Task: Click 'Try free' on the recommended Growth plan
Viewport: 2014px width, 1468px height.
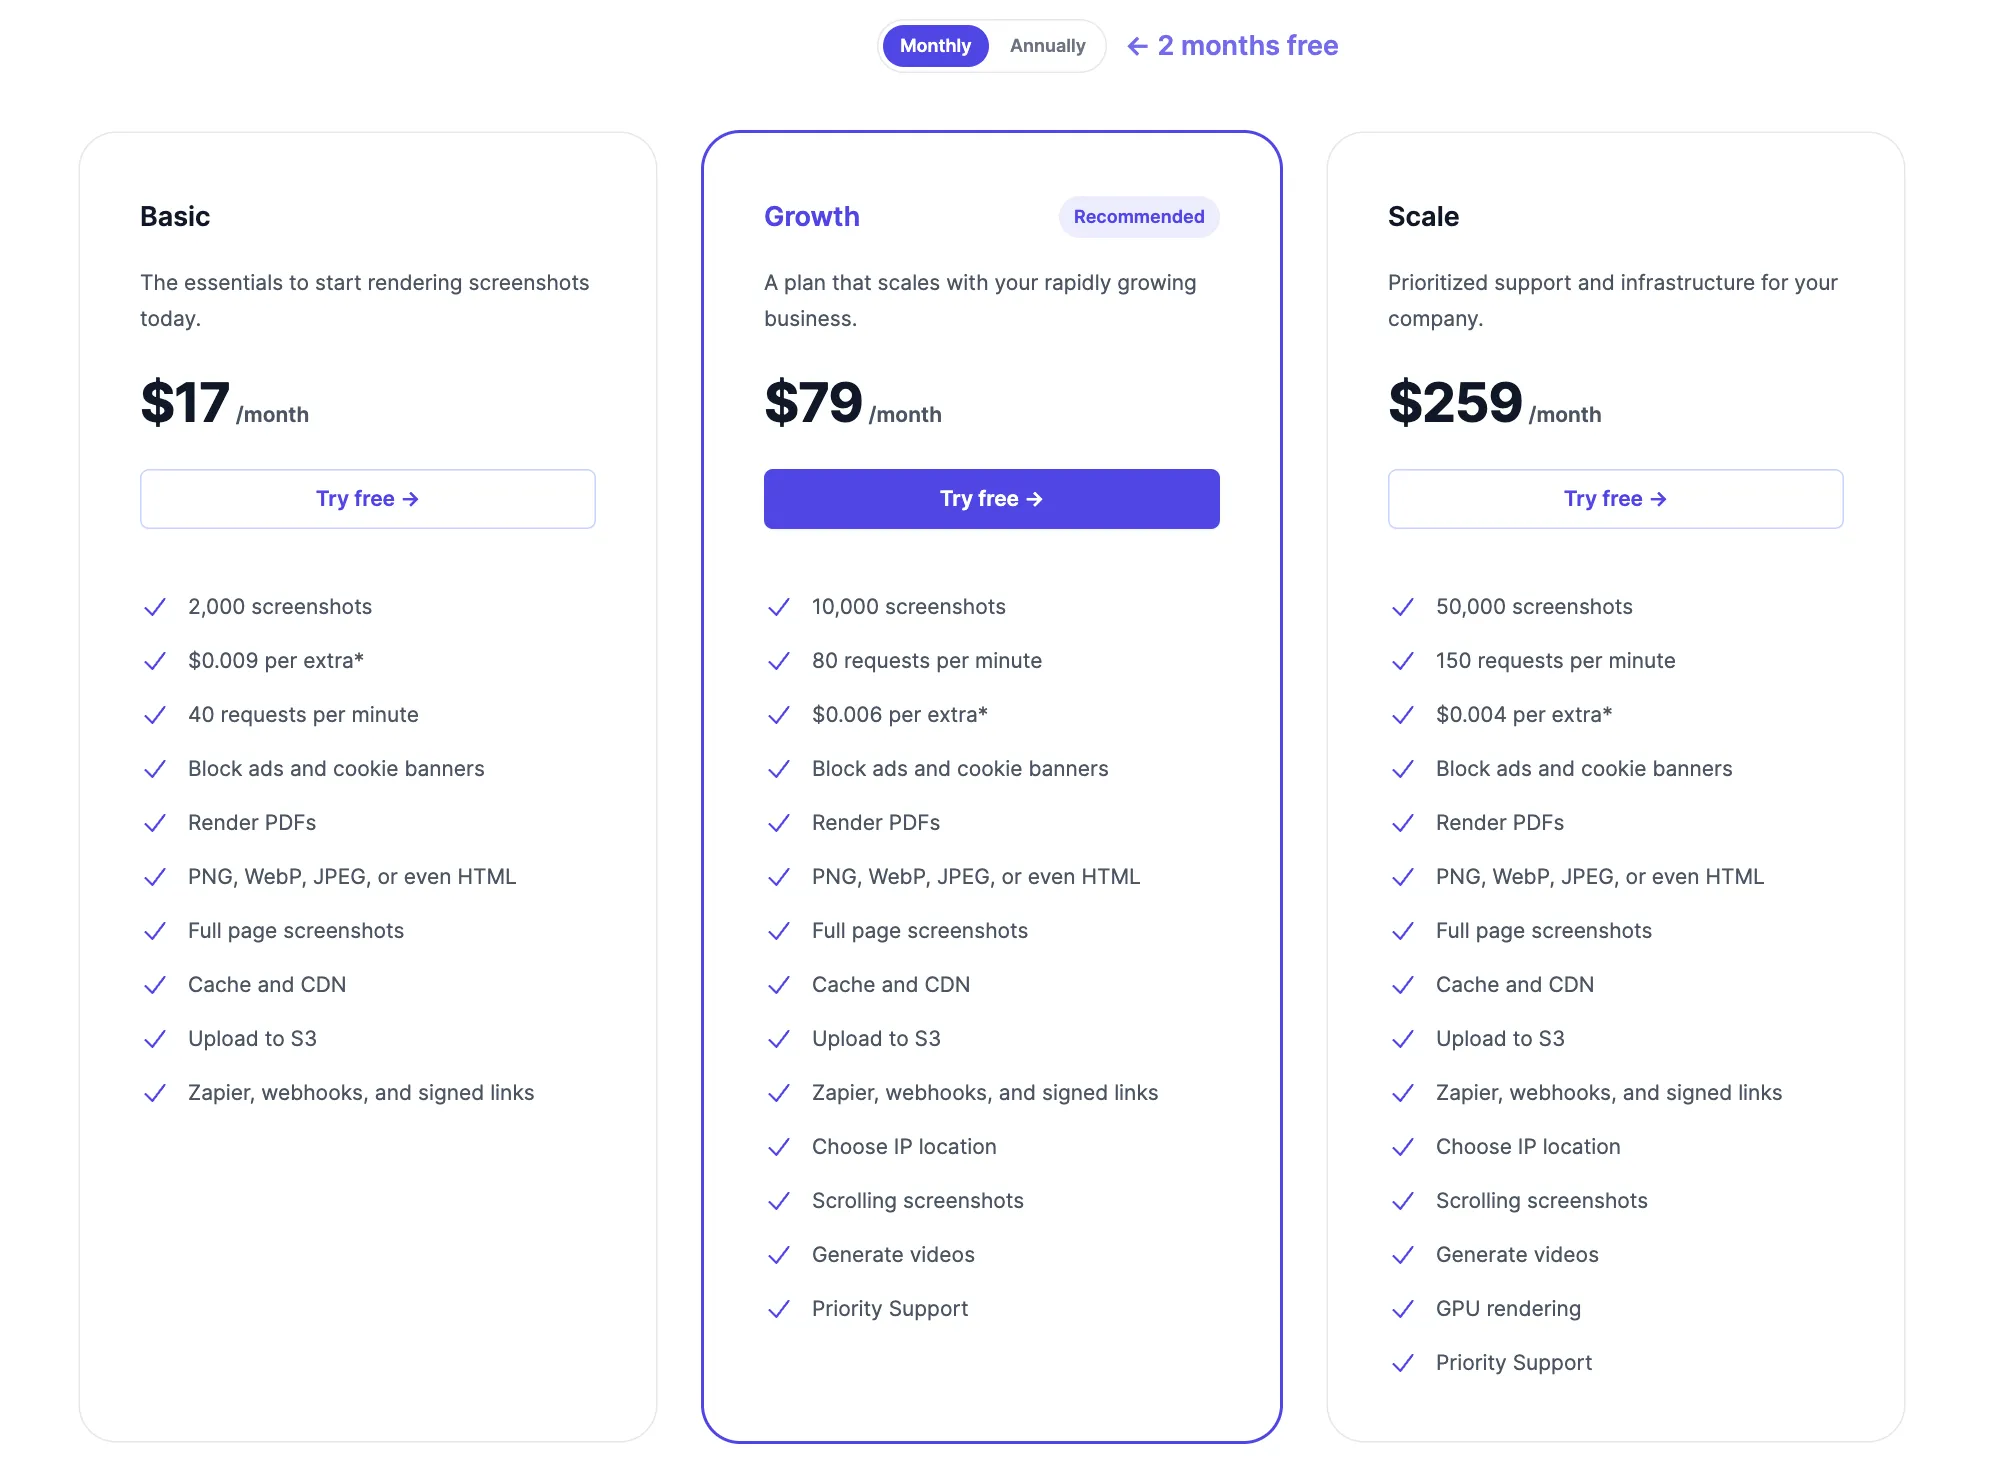Action: 991,499
